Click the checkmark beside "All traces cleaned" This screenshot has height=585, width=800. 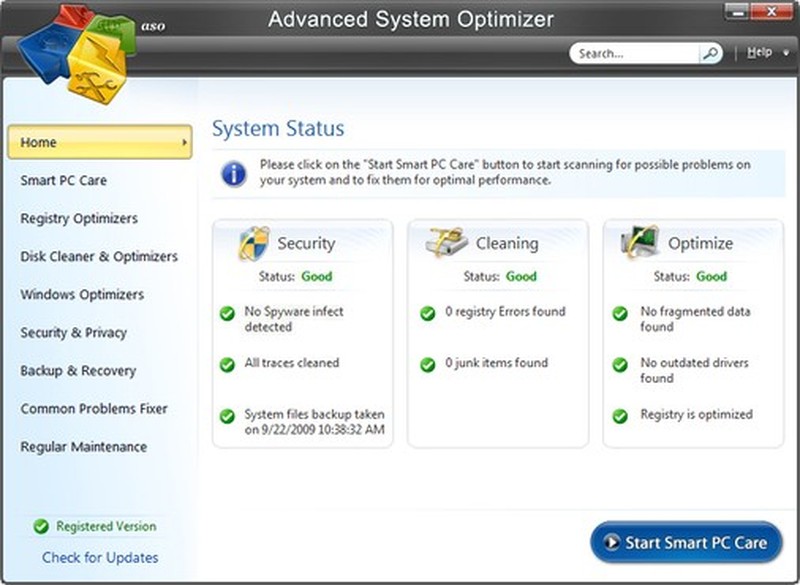[229, 362]
